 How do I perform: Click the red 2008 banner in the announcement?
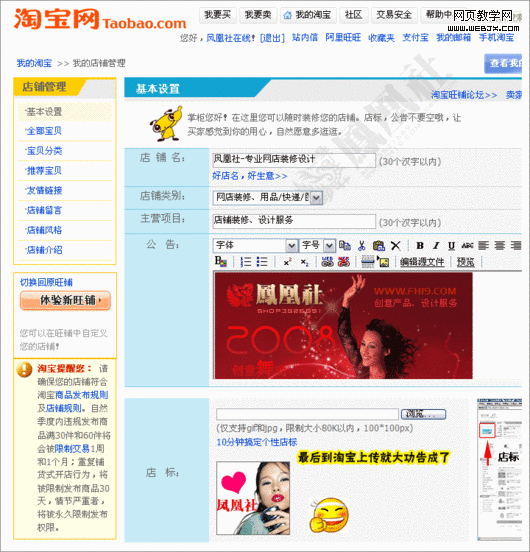pyautogui.click(x=343, y=326)
